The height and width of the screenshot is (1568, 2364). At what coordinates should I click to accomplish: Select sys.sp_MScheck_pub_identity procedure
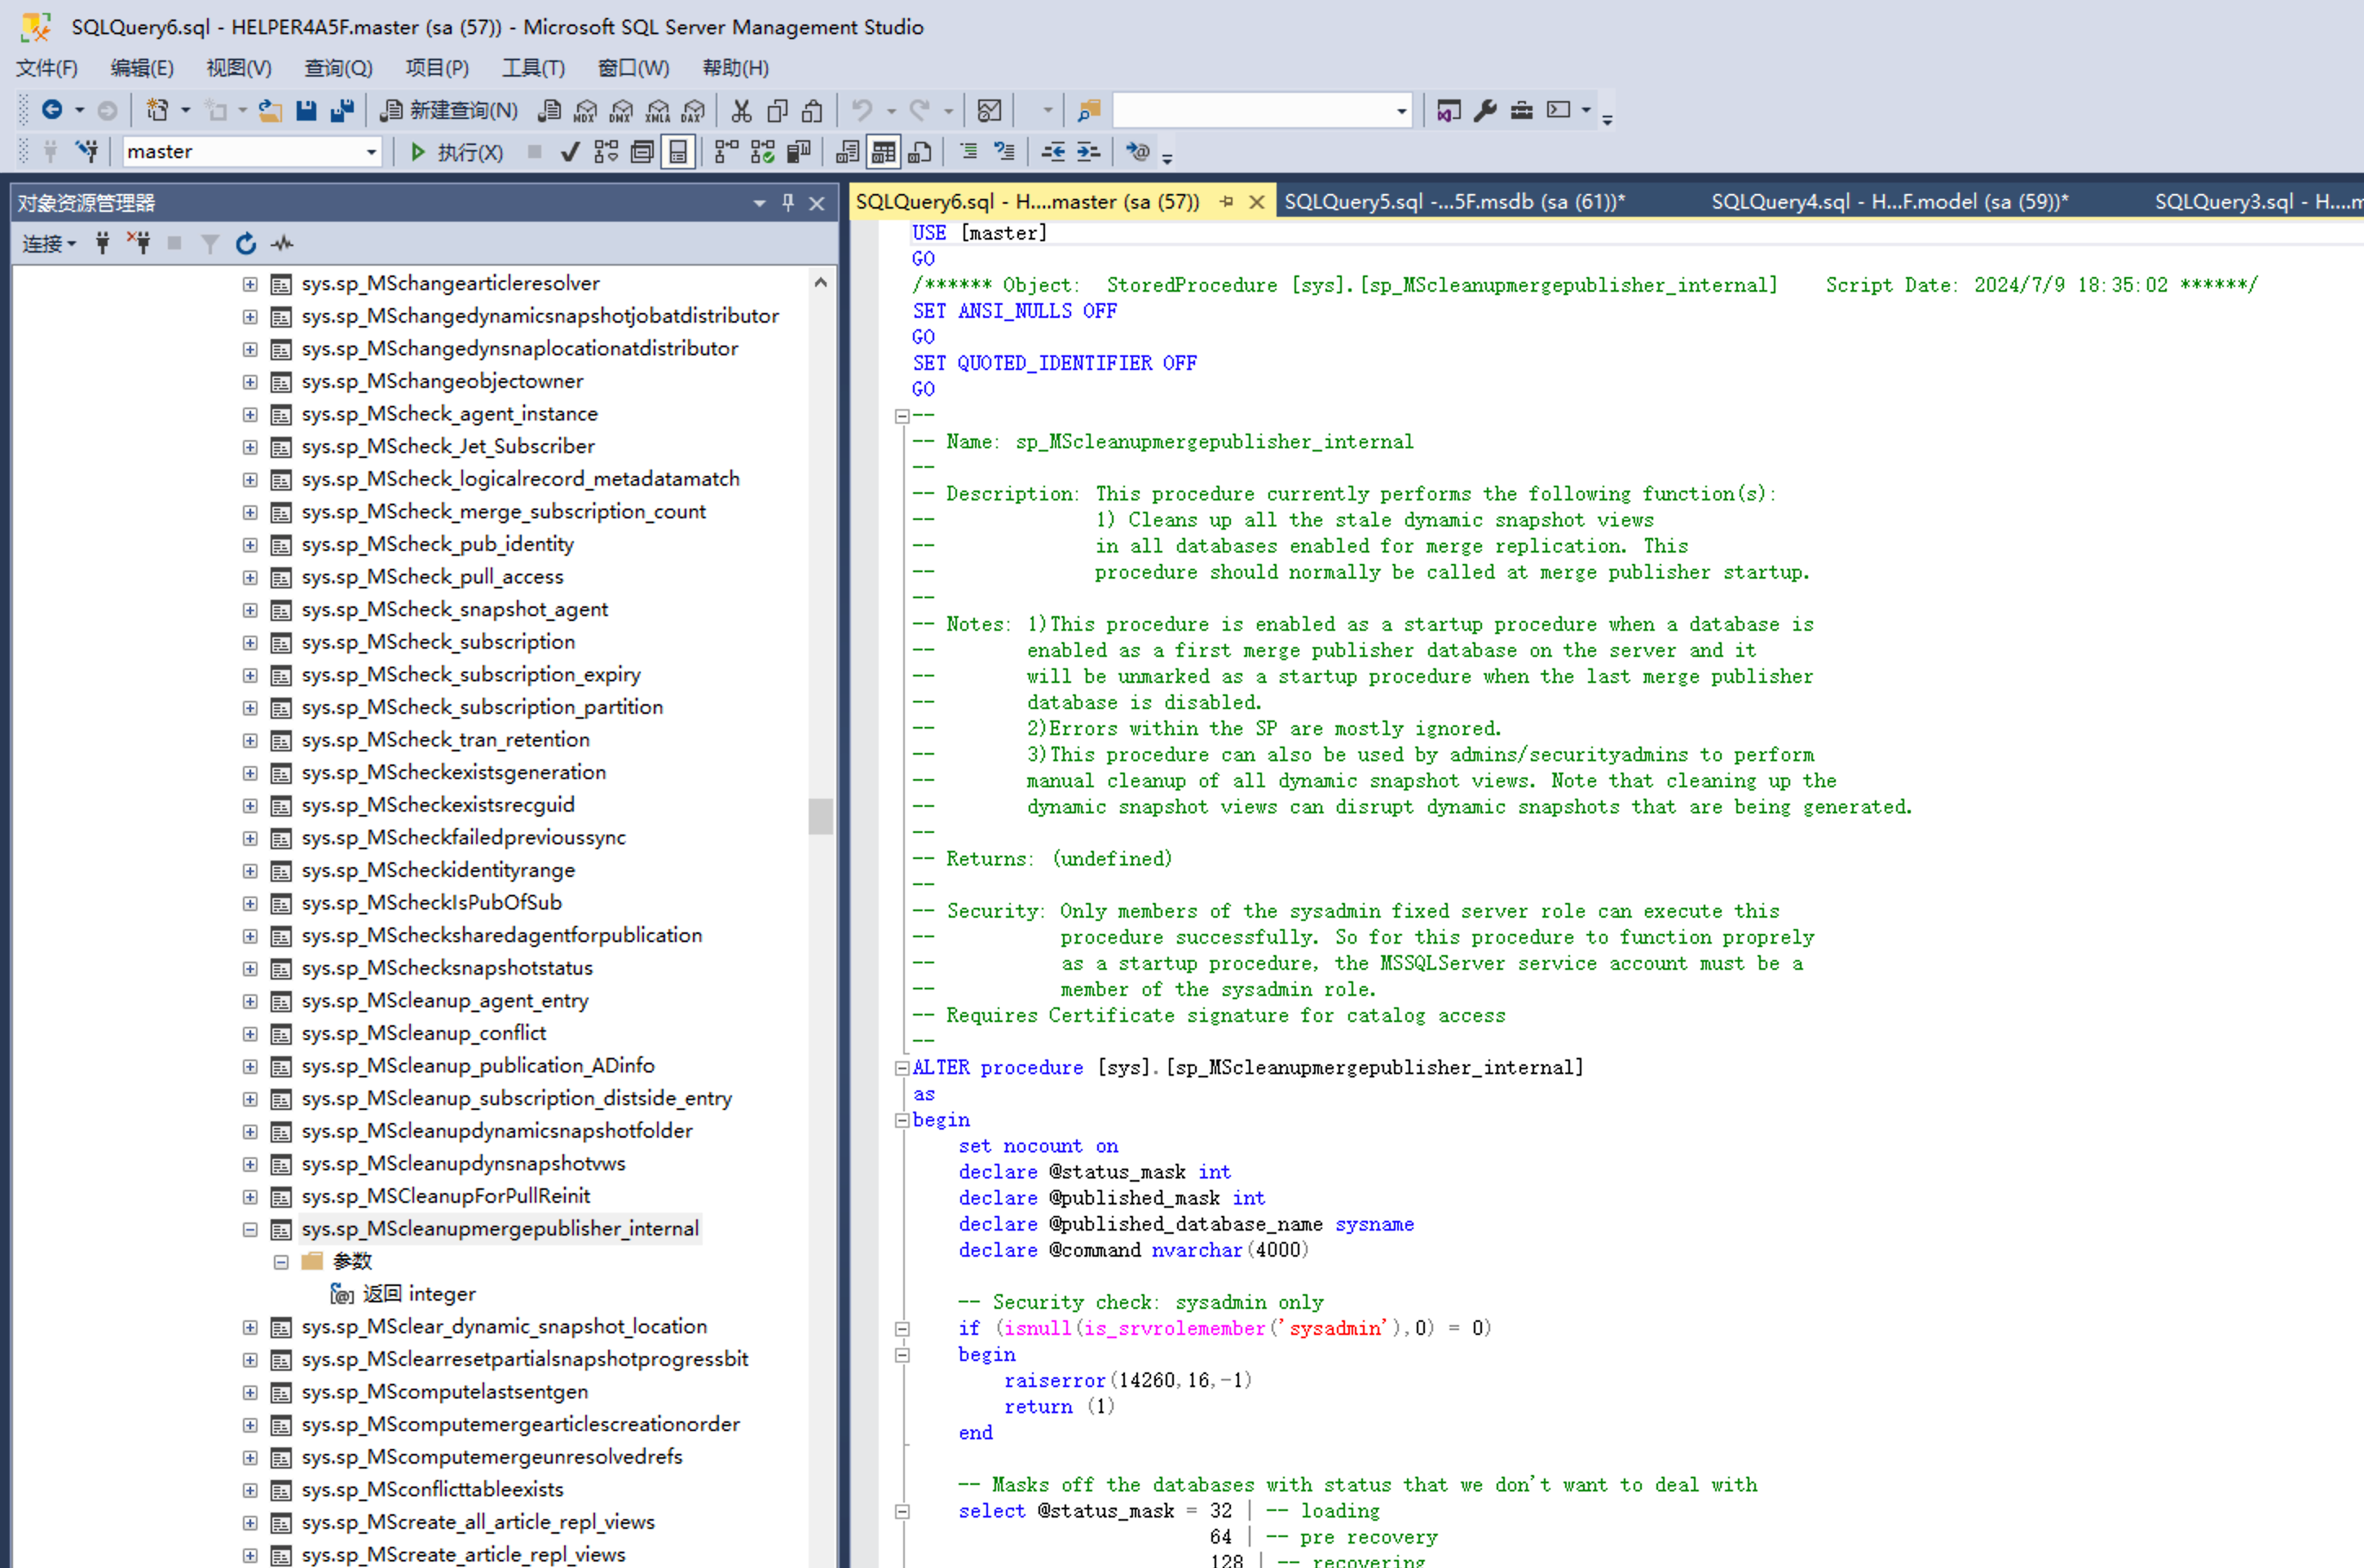[437, 544]
